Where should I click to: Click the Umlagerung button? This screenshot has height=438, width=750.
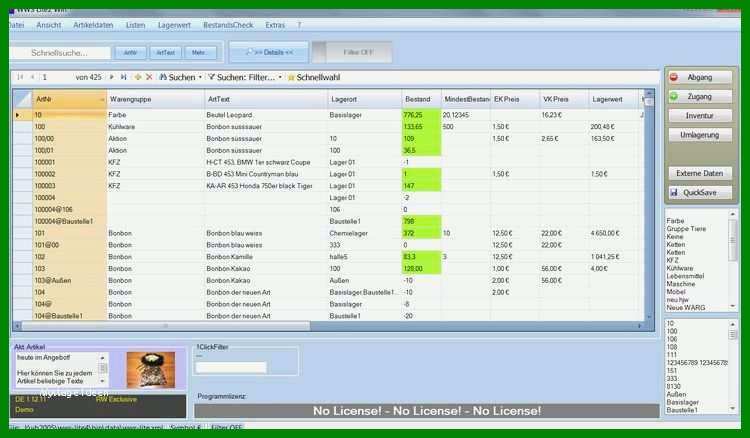pyautogui.click(x=700, y=135)
